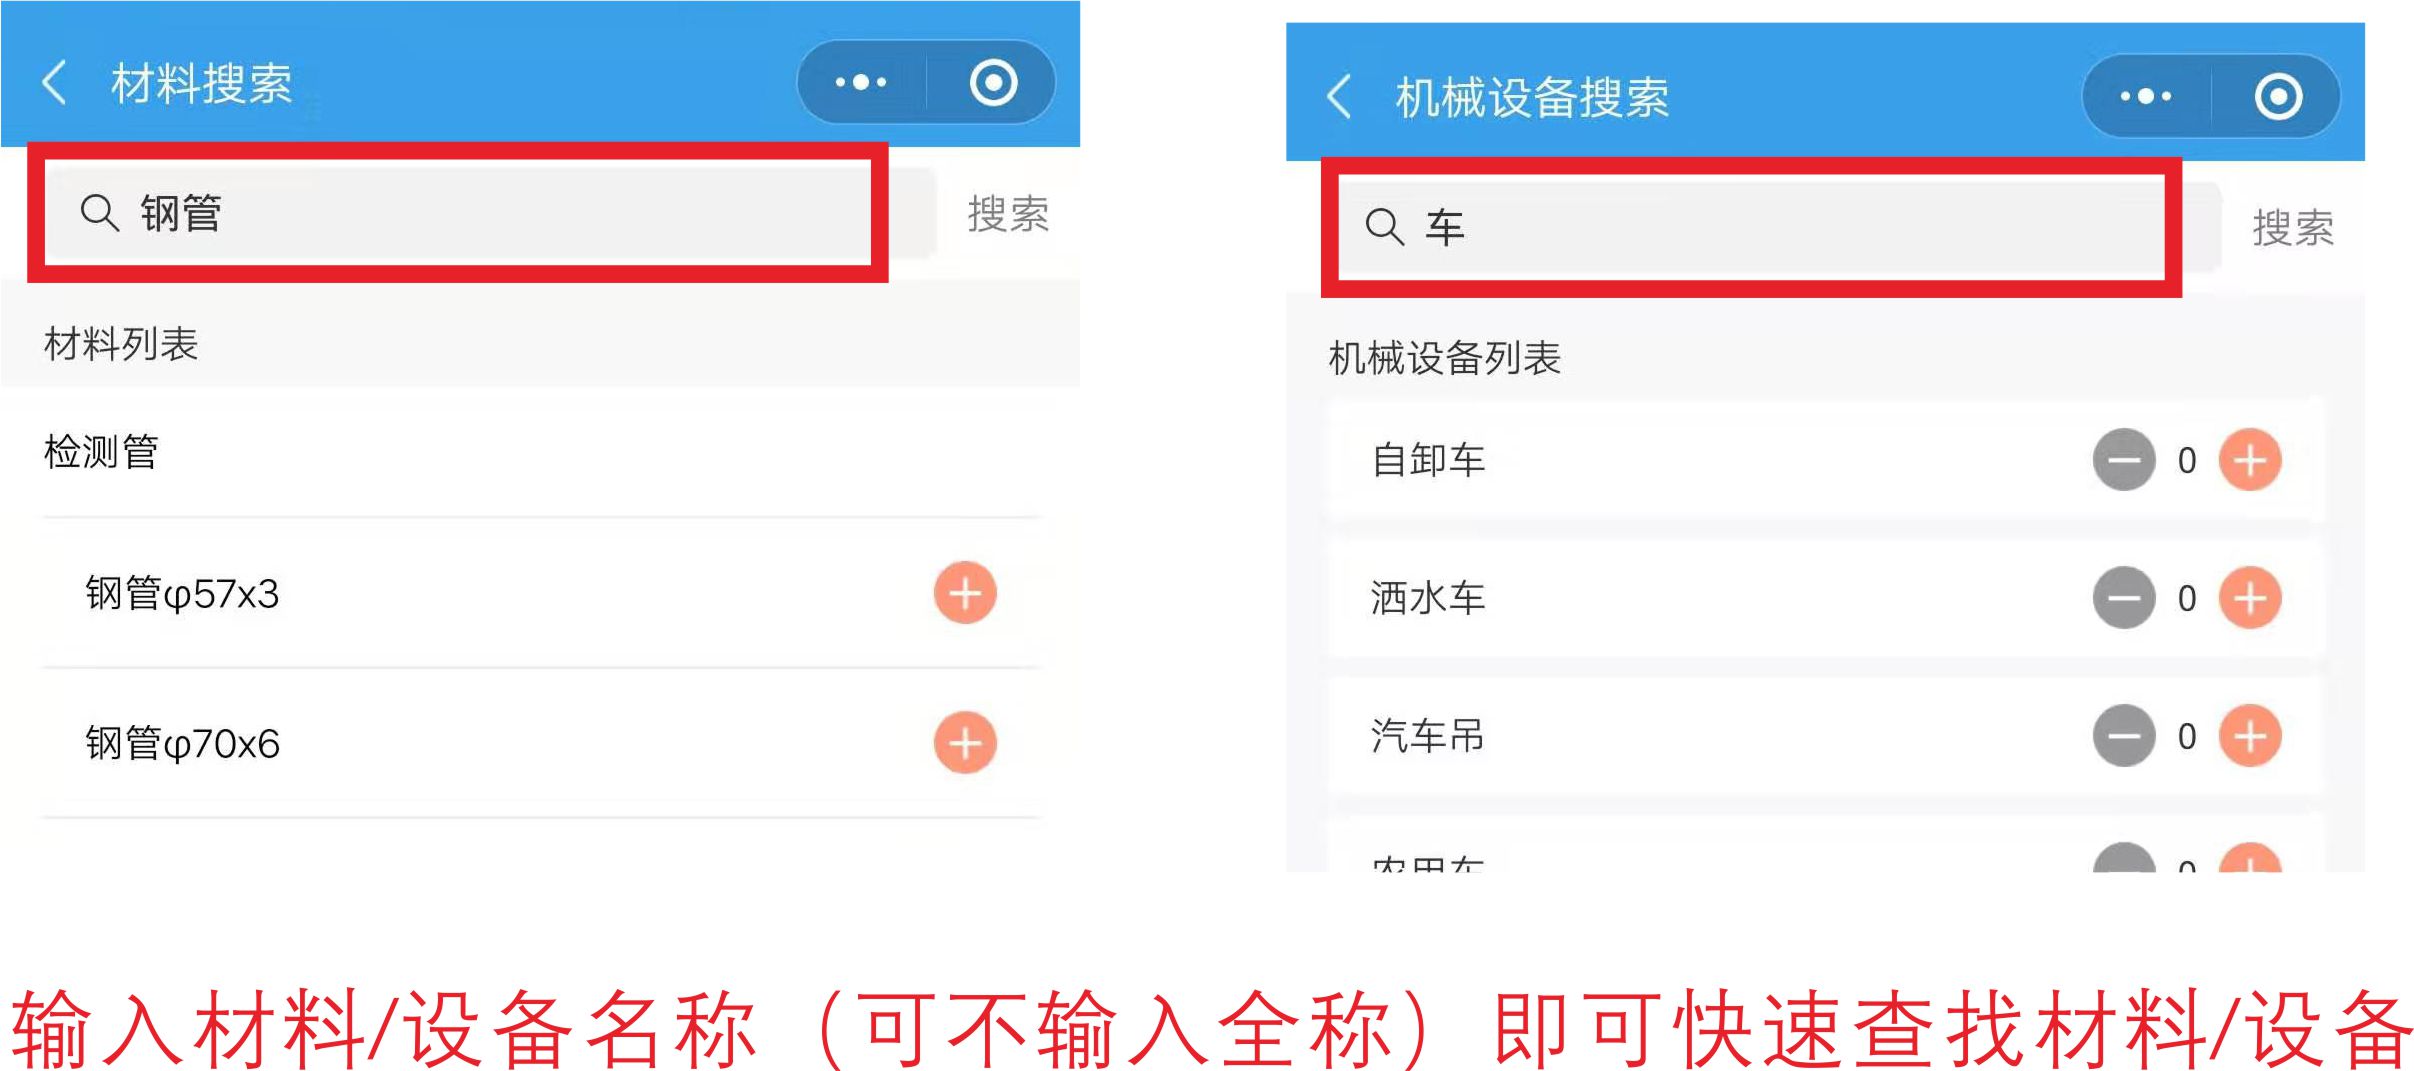Go back from the 机械设备搜索 page
Viewport: 2414px width, 1071px height.
click(x=1339, y=96)
